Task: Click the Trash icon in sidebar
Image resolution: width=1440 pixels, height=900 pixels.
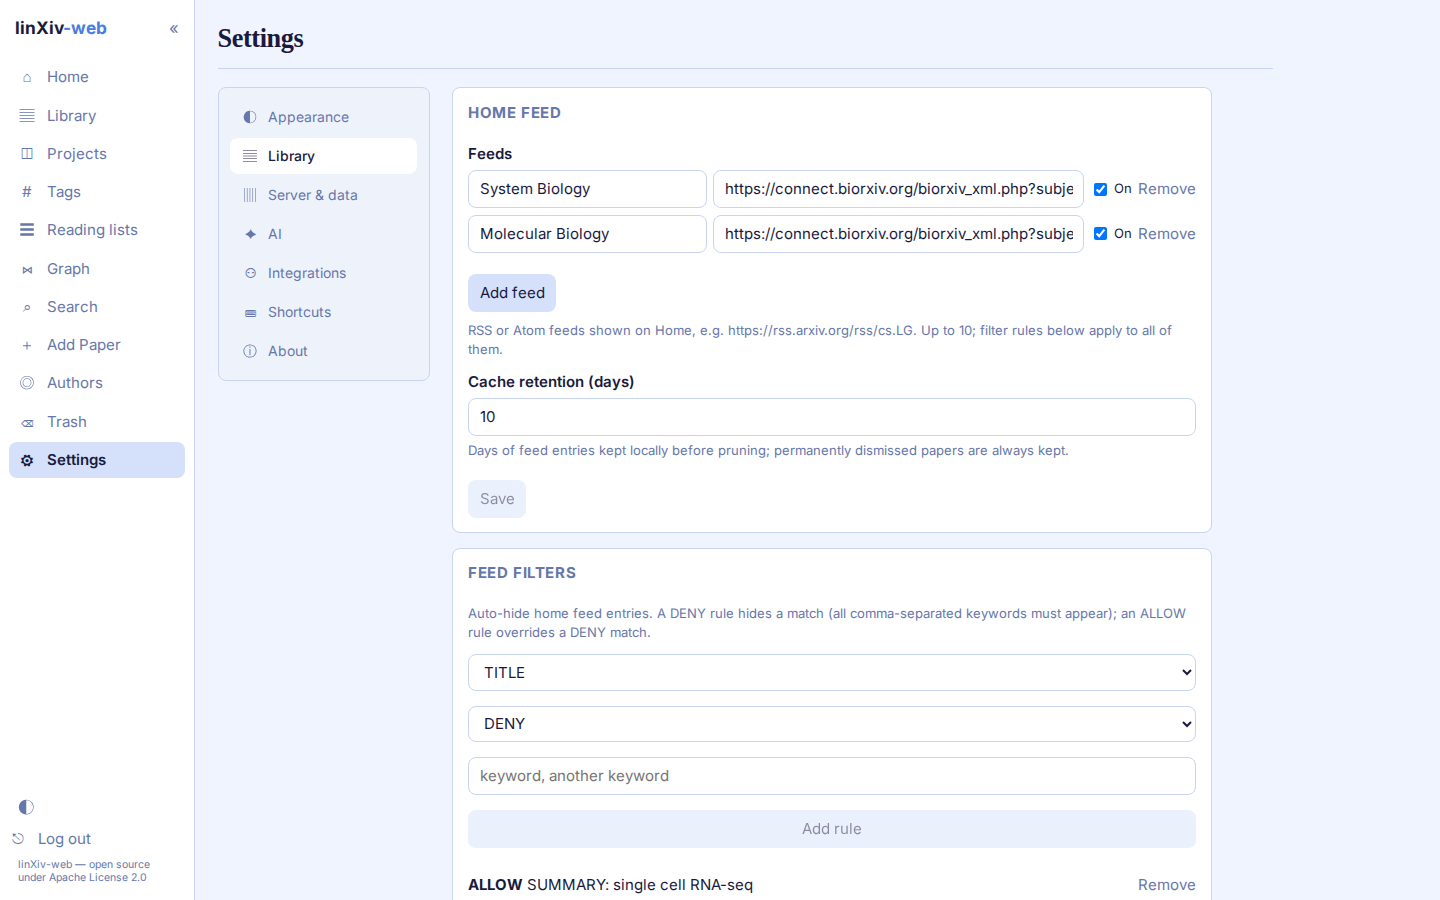Action: 27,422
